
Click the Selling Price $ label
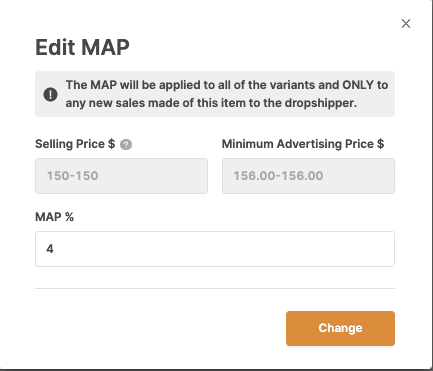tap(75, 144)
